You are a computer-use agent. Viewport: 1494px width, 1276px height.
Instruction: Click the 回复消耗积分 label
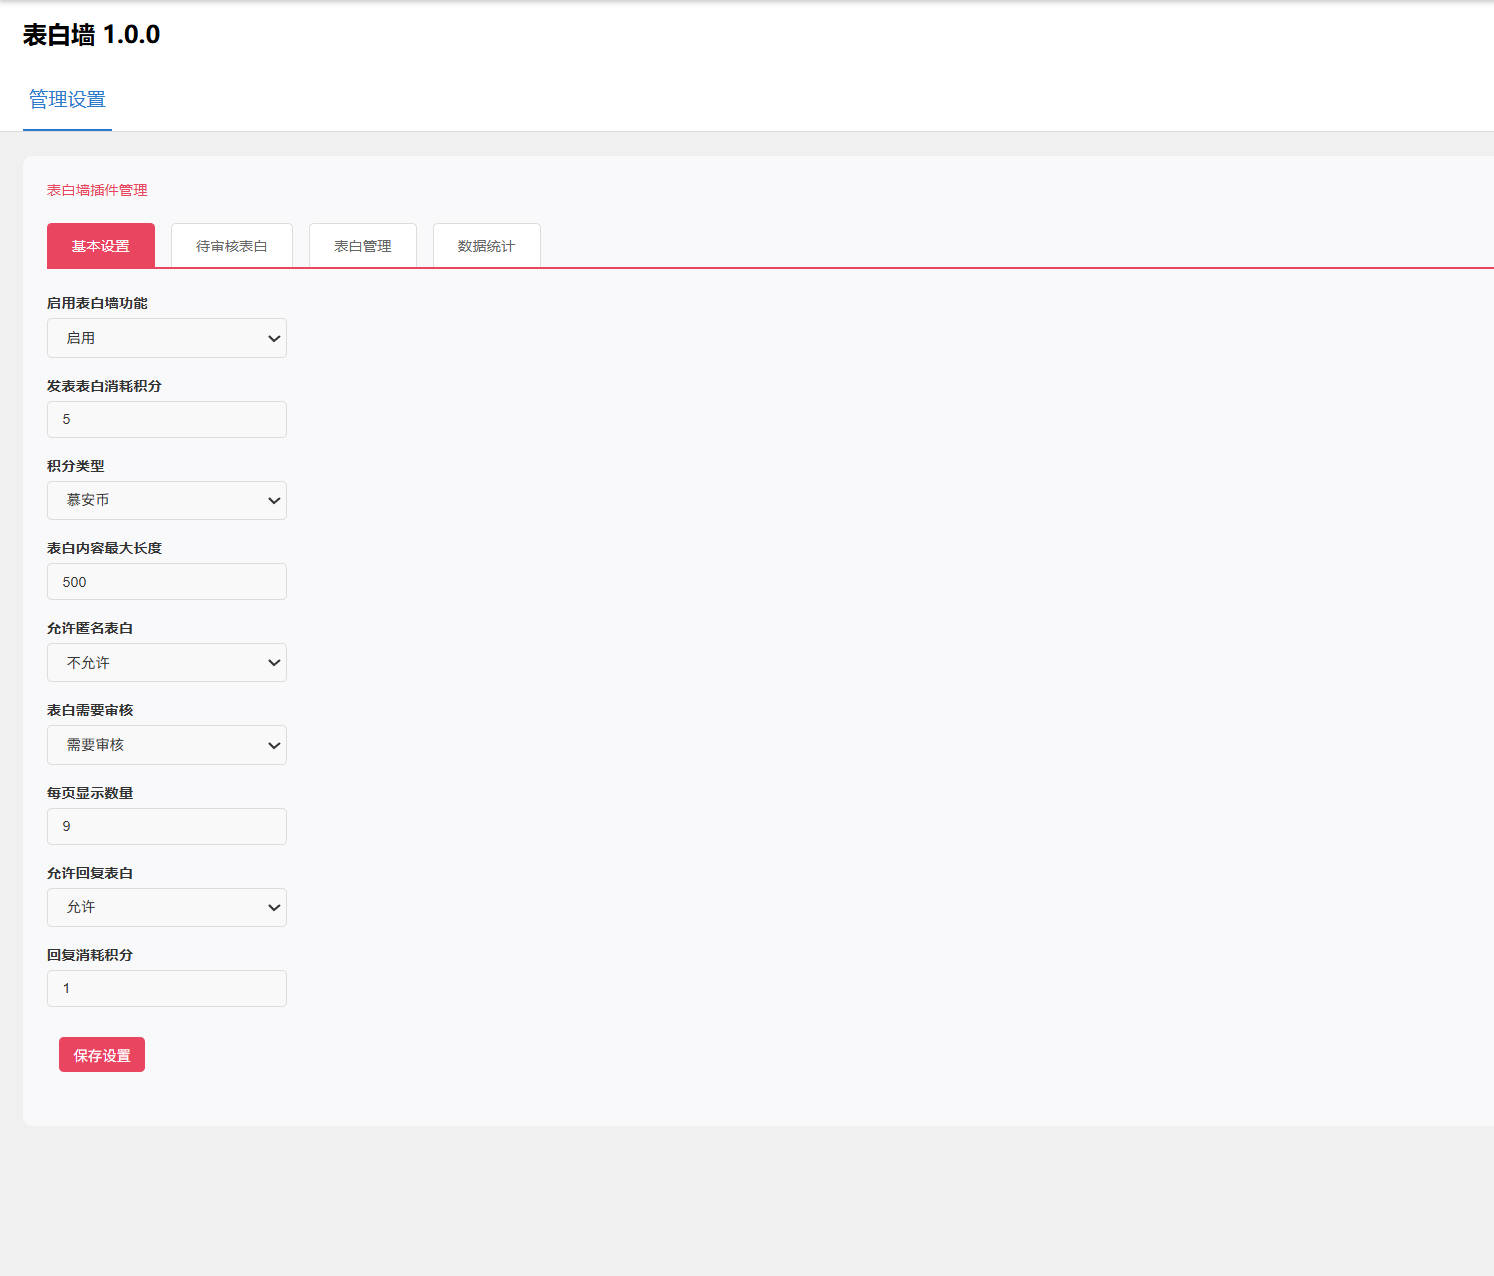(x=90, y=955)
